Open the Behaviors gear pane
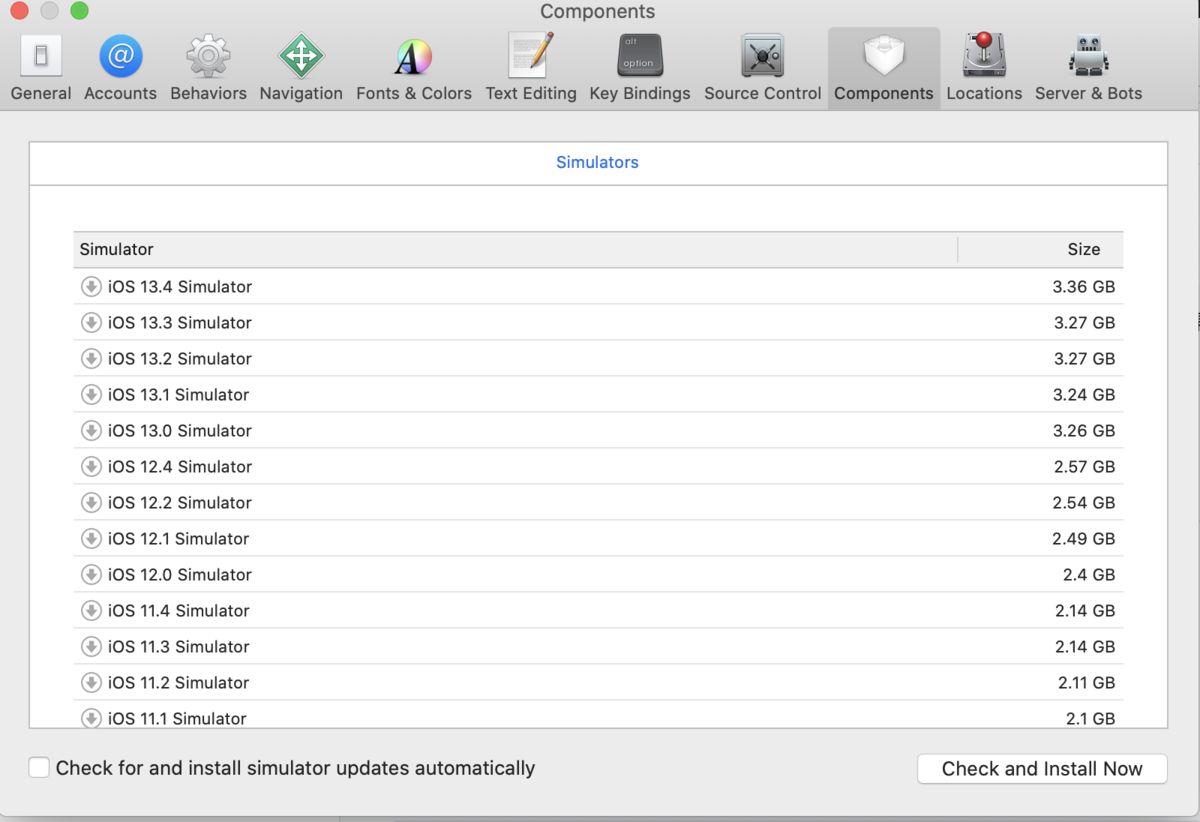 click(208, 67)
